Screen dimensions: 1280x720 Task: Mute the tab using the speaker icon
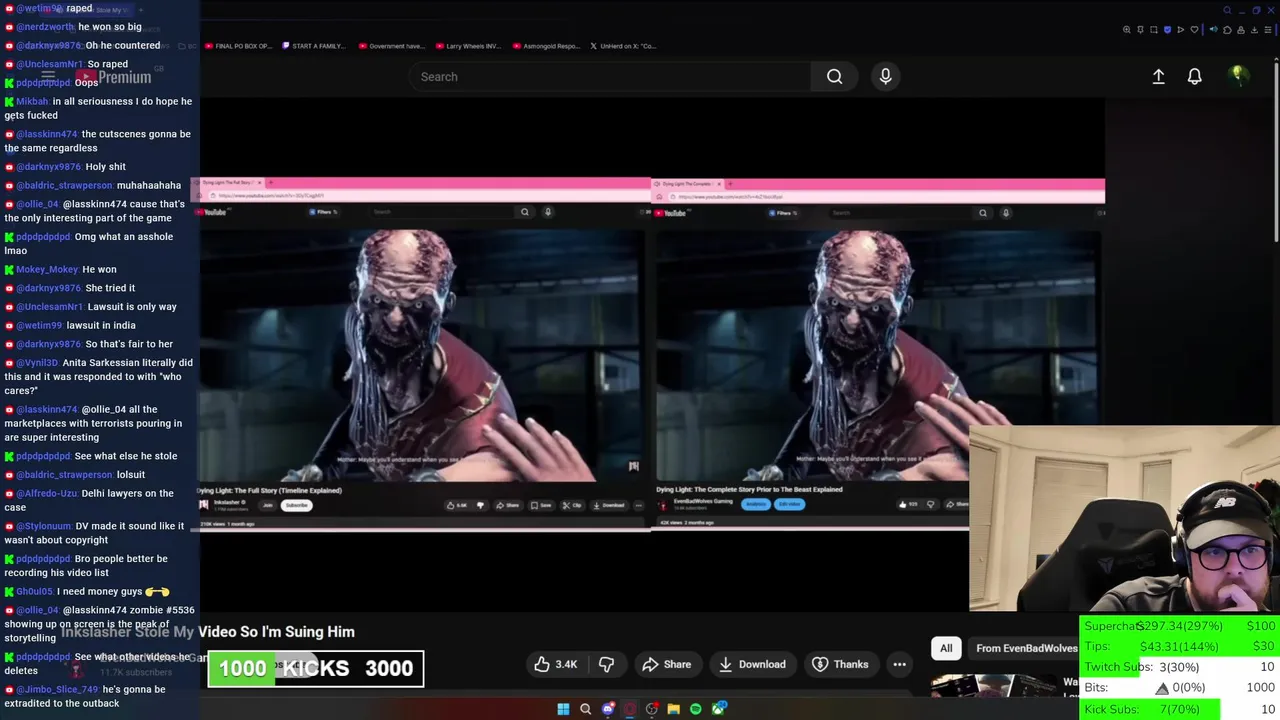[1213, 30]
